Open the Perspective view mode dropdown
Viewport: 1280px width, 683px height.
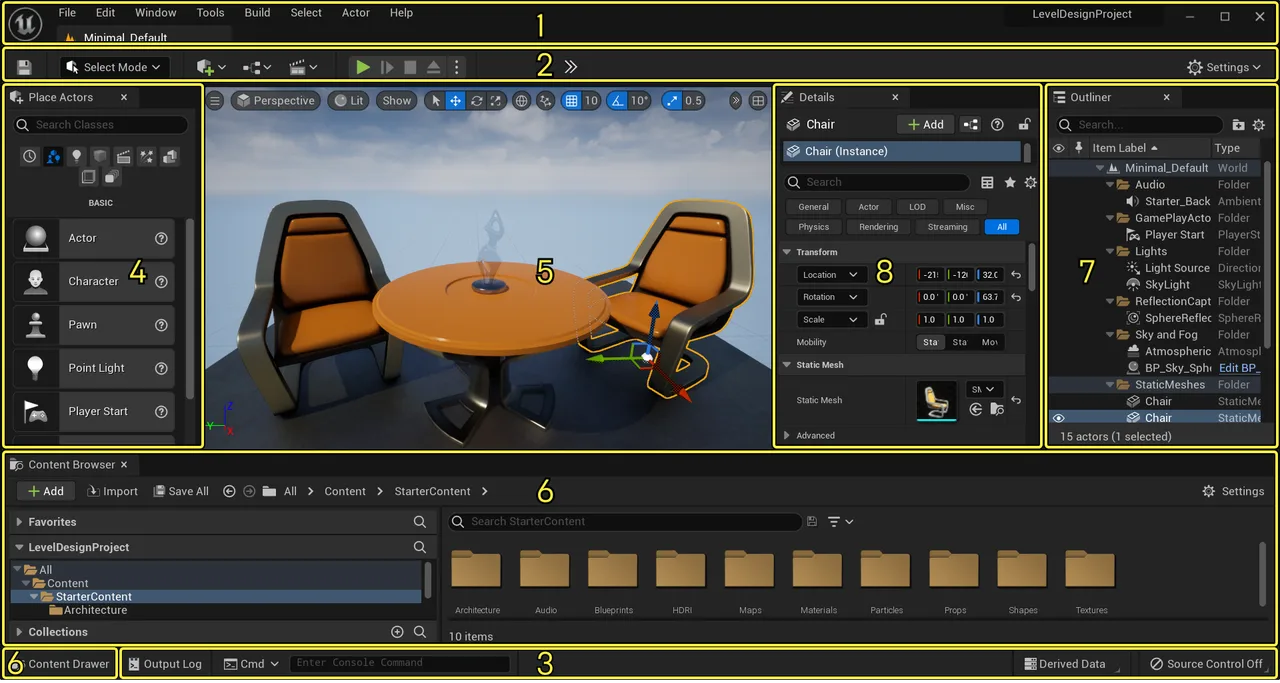pos(275,101)
